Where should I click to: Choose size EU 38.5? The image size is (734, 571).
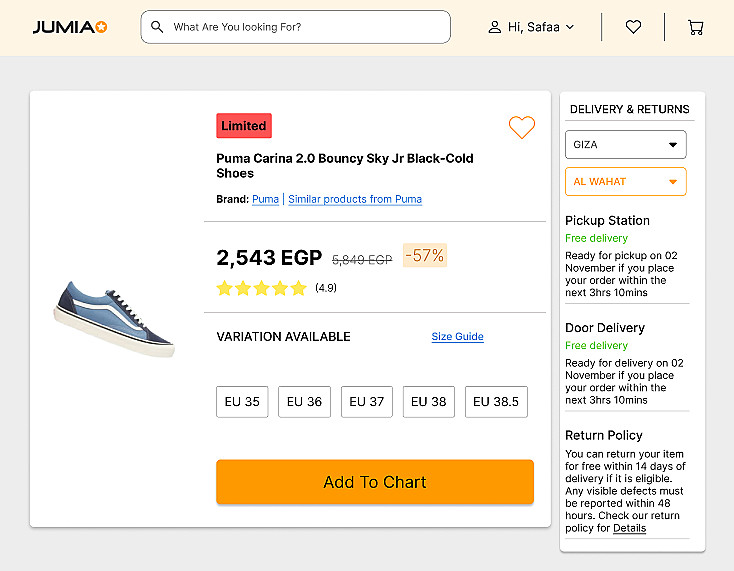click(x=496, y=402)
